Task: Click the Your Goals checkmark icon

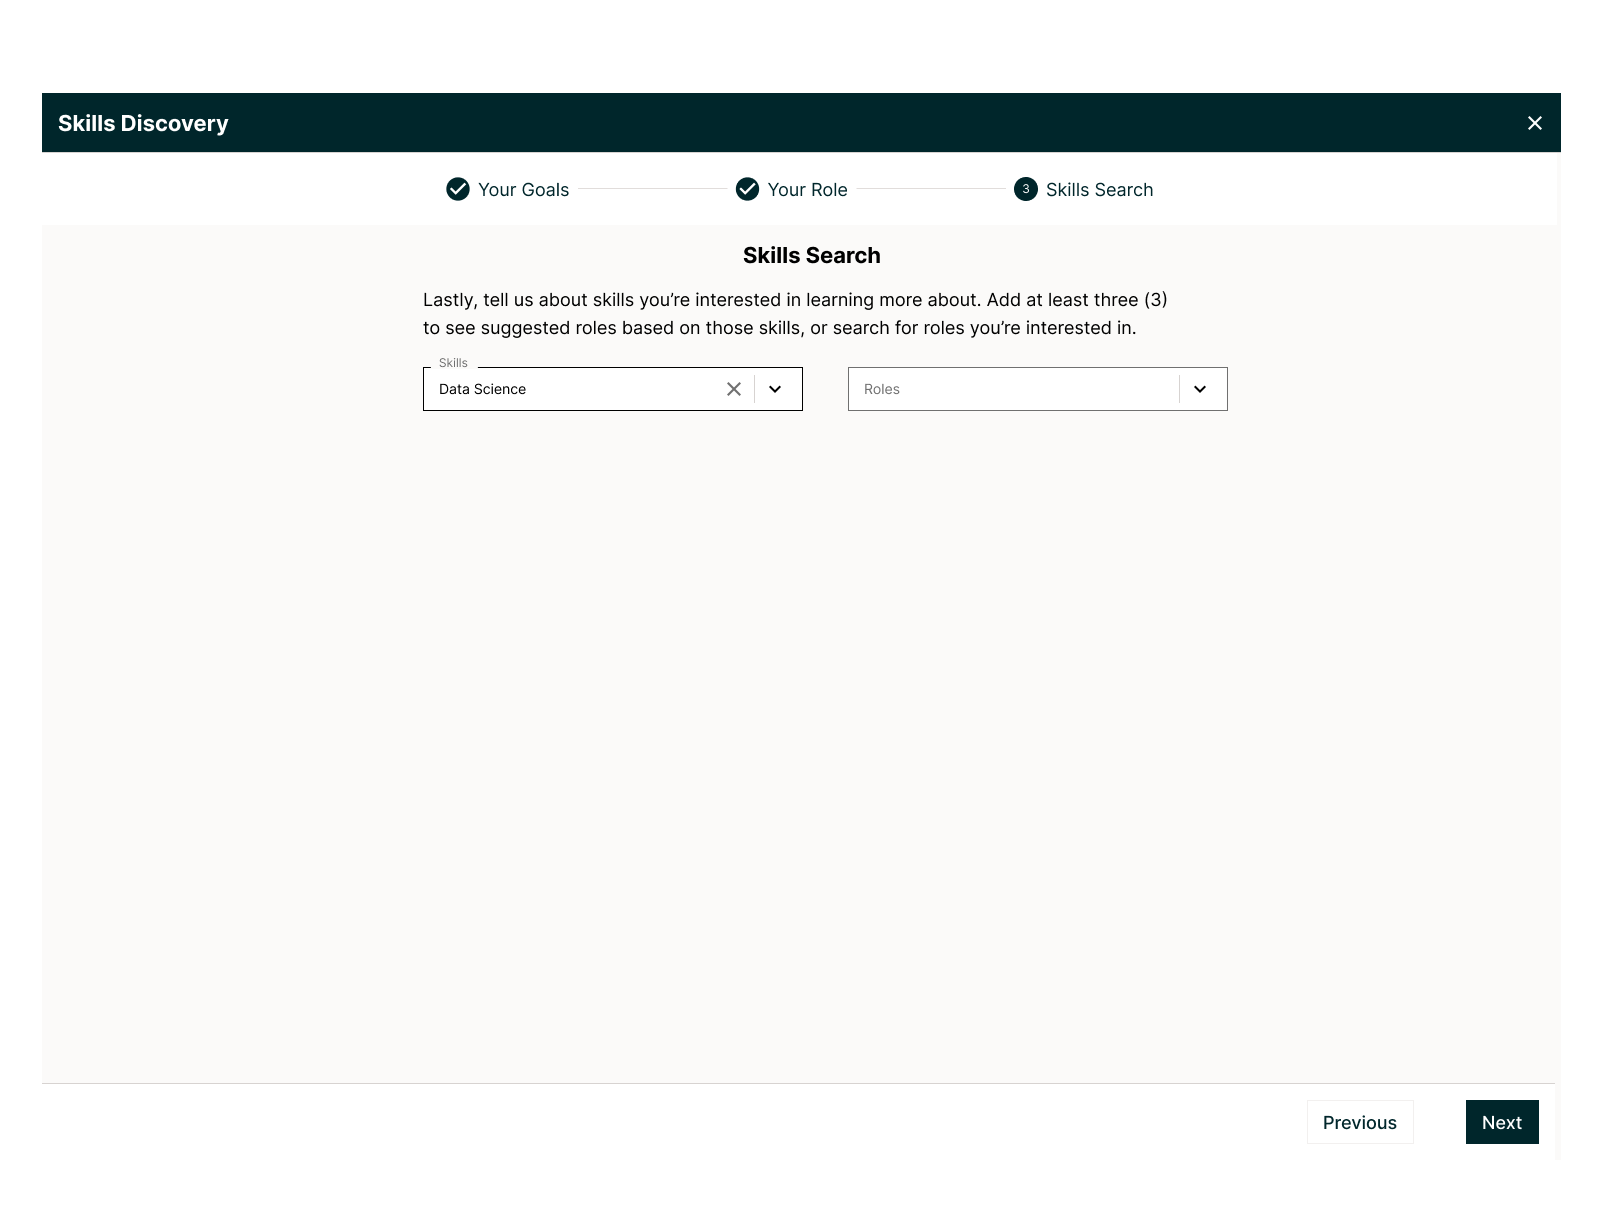Action: (458, 189)
